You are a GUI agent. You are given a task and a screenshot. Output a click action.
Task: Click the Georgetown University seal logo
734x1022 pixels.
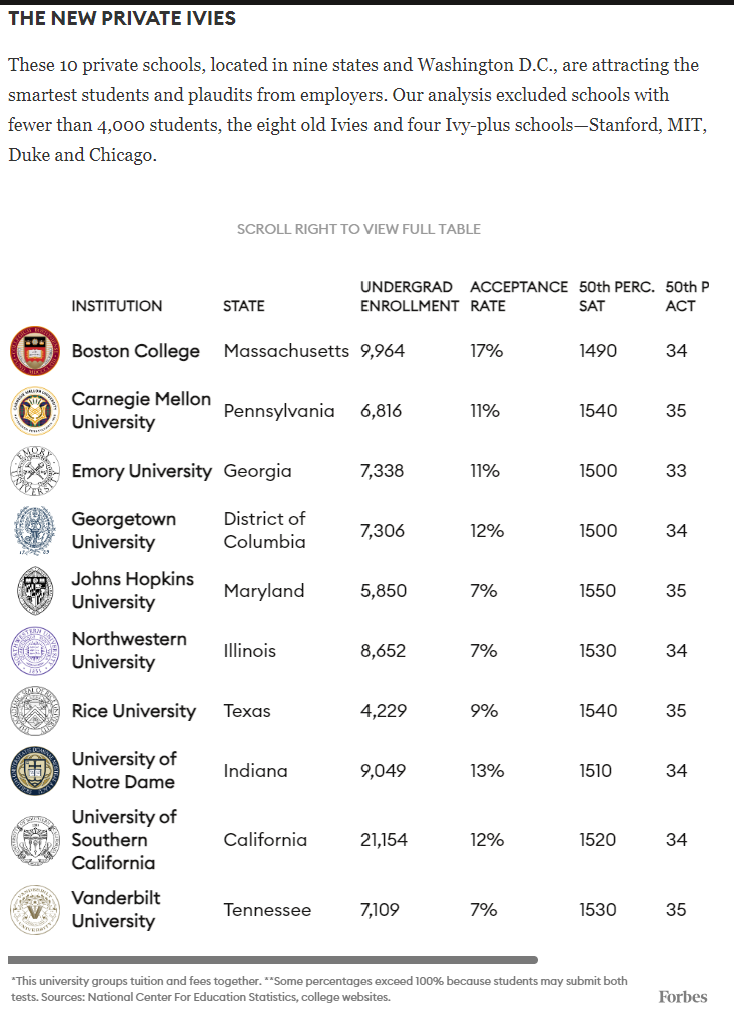tap(35, 531)
